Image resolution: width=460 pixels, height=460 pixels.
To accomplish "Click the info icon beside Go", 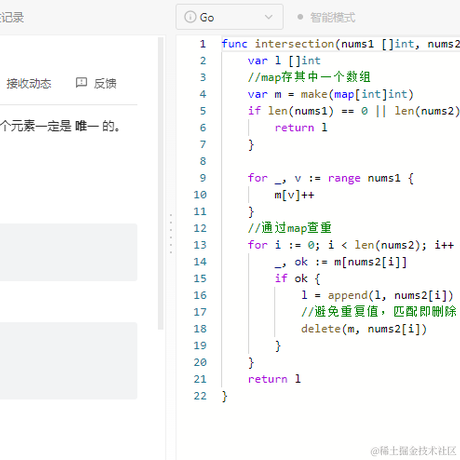I will point(190,17).
